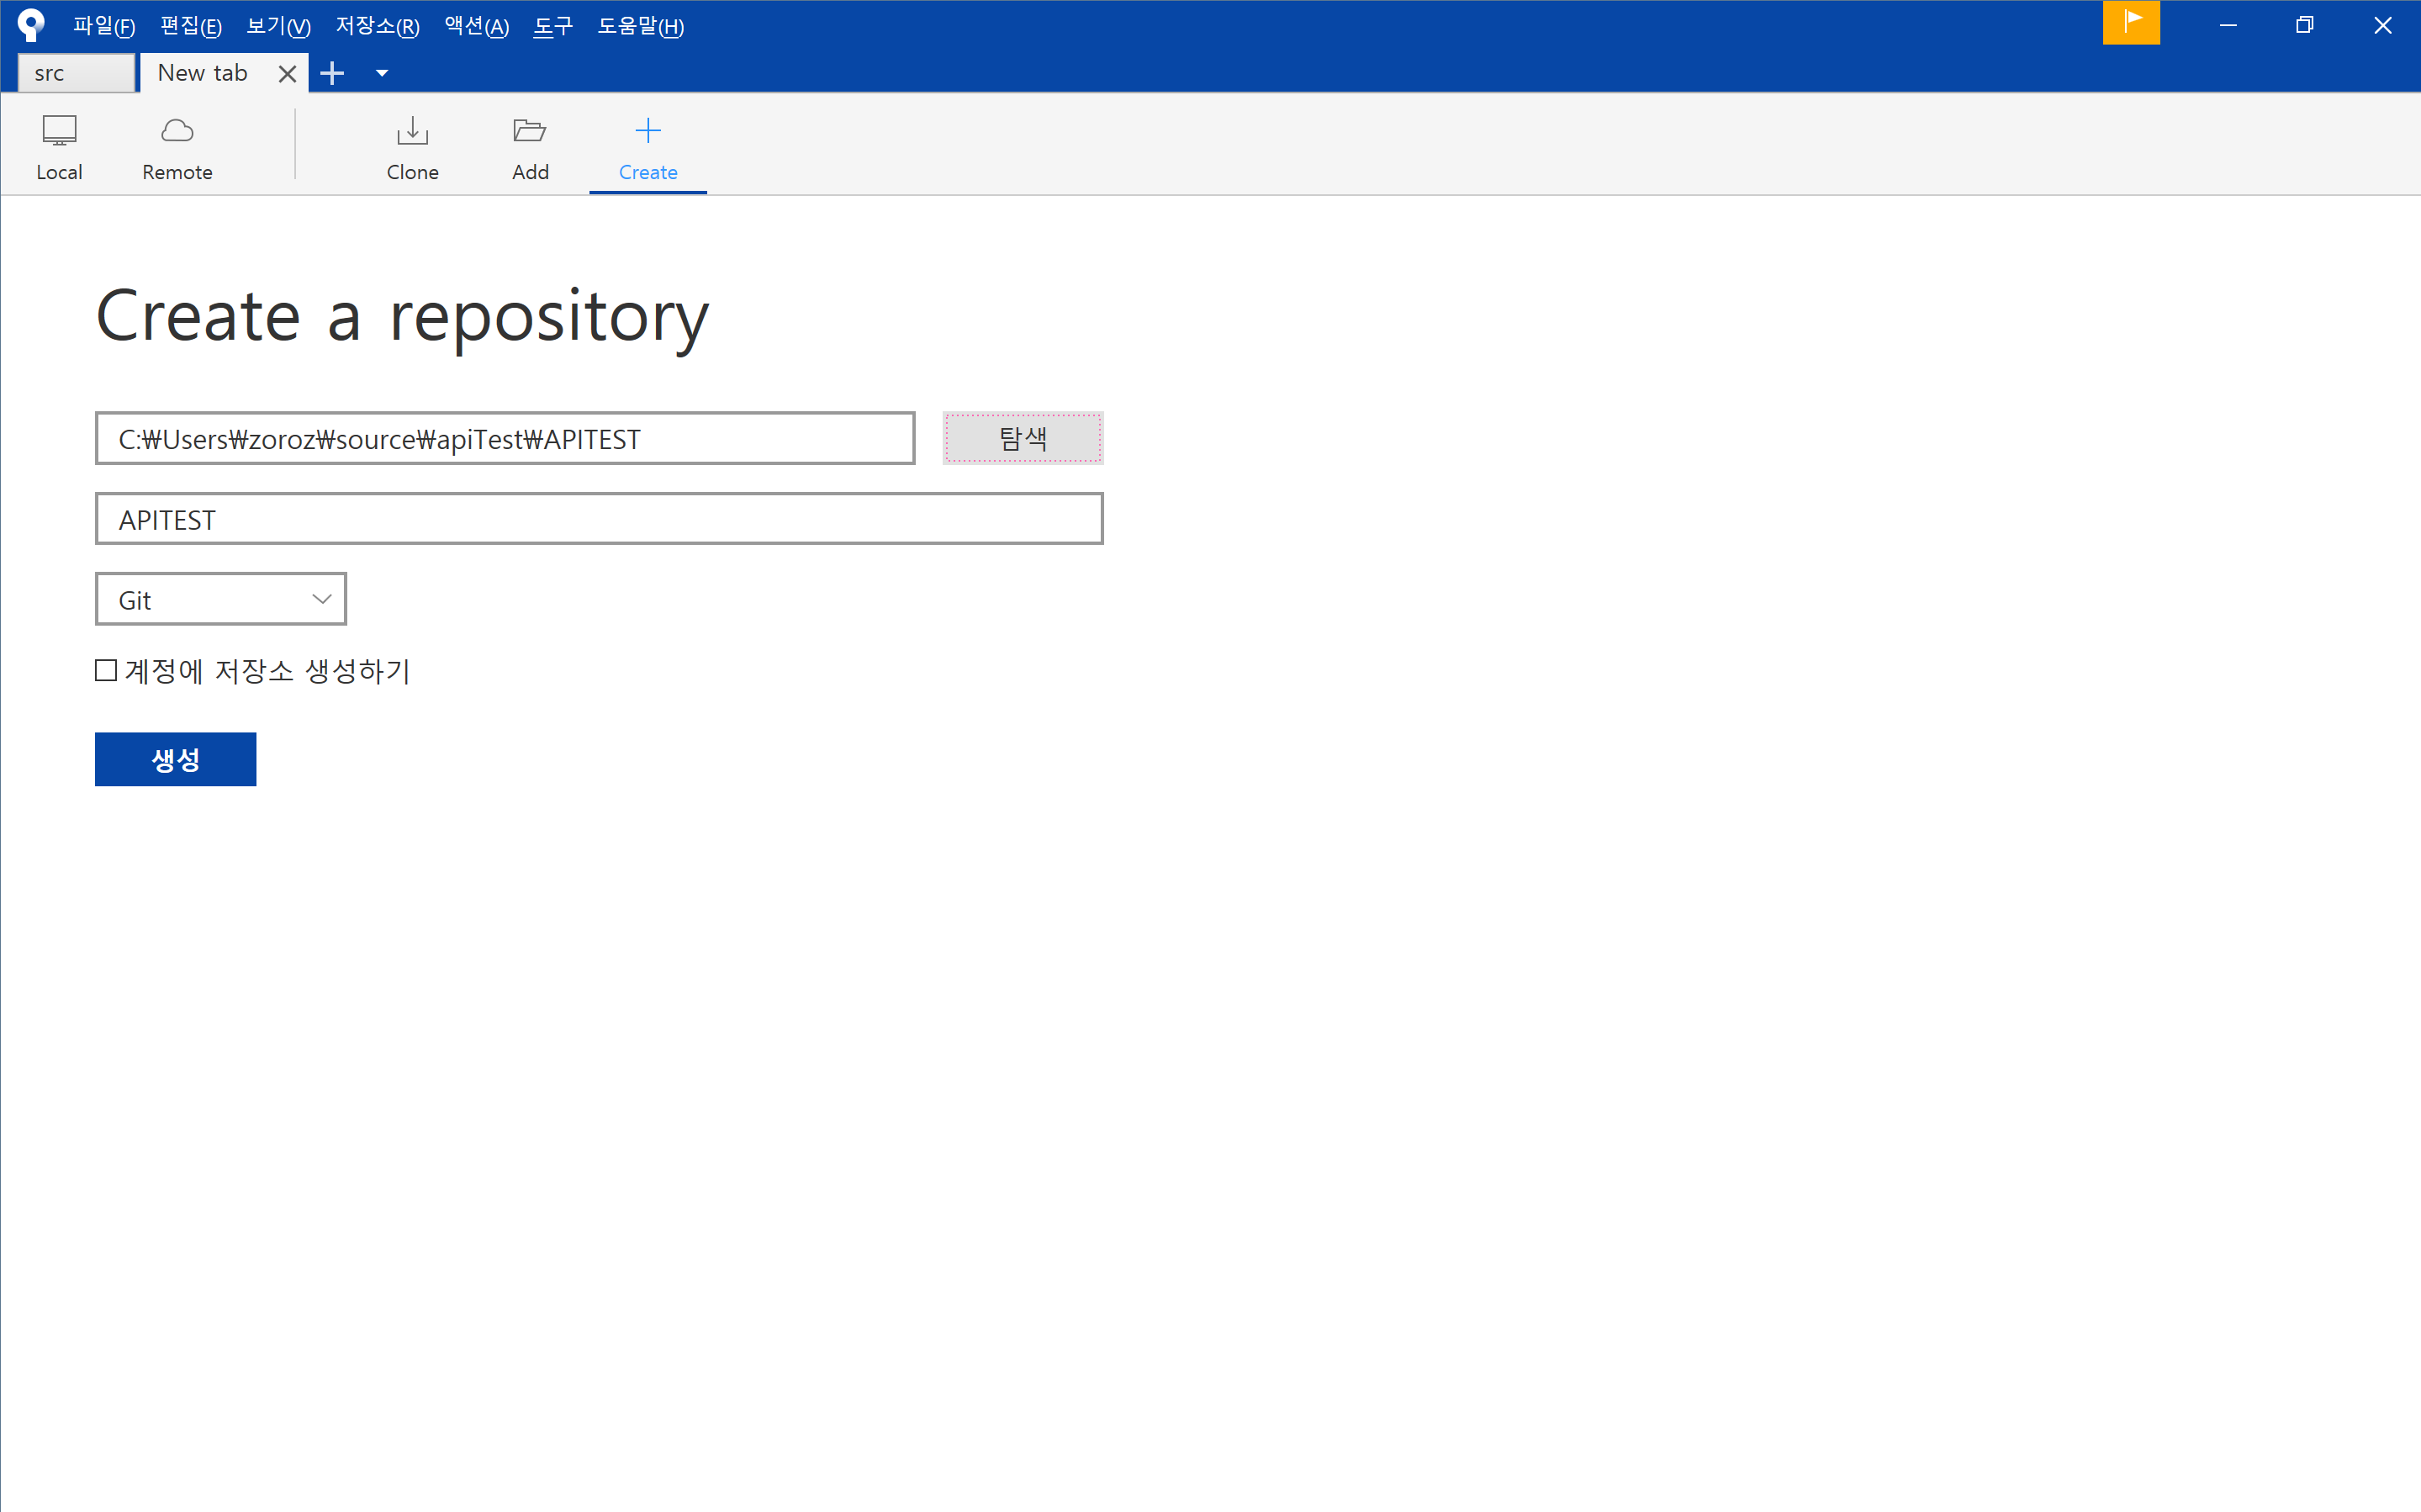Click the 탐색 browse button

[1022, 438]
